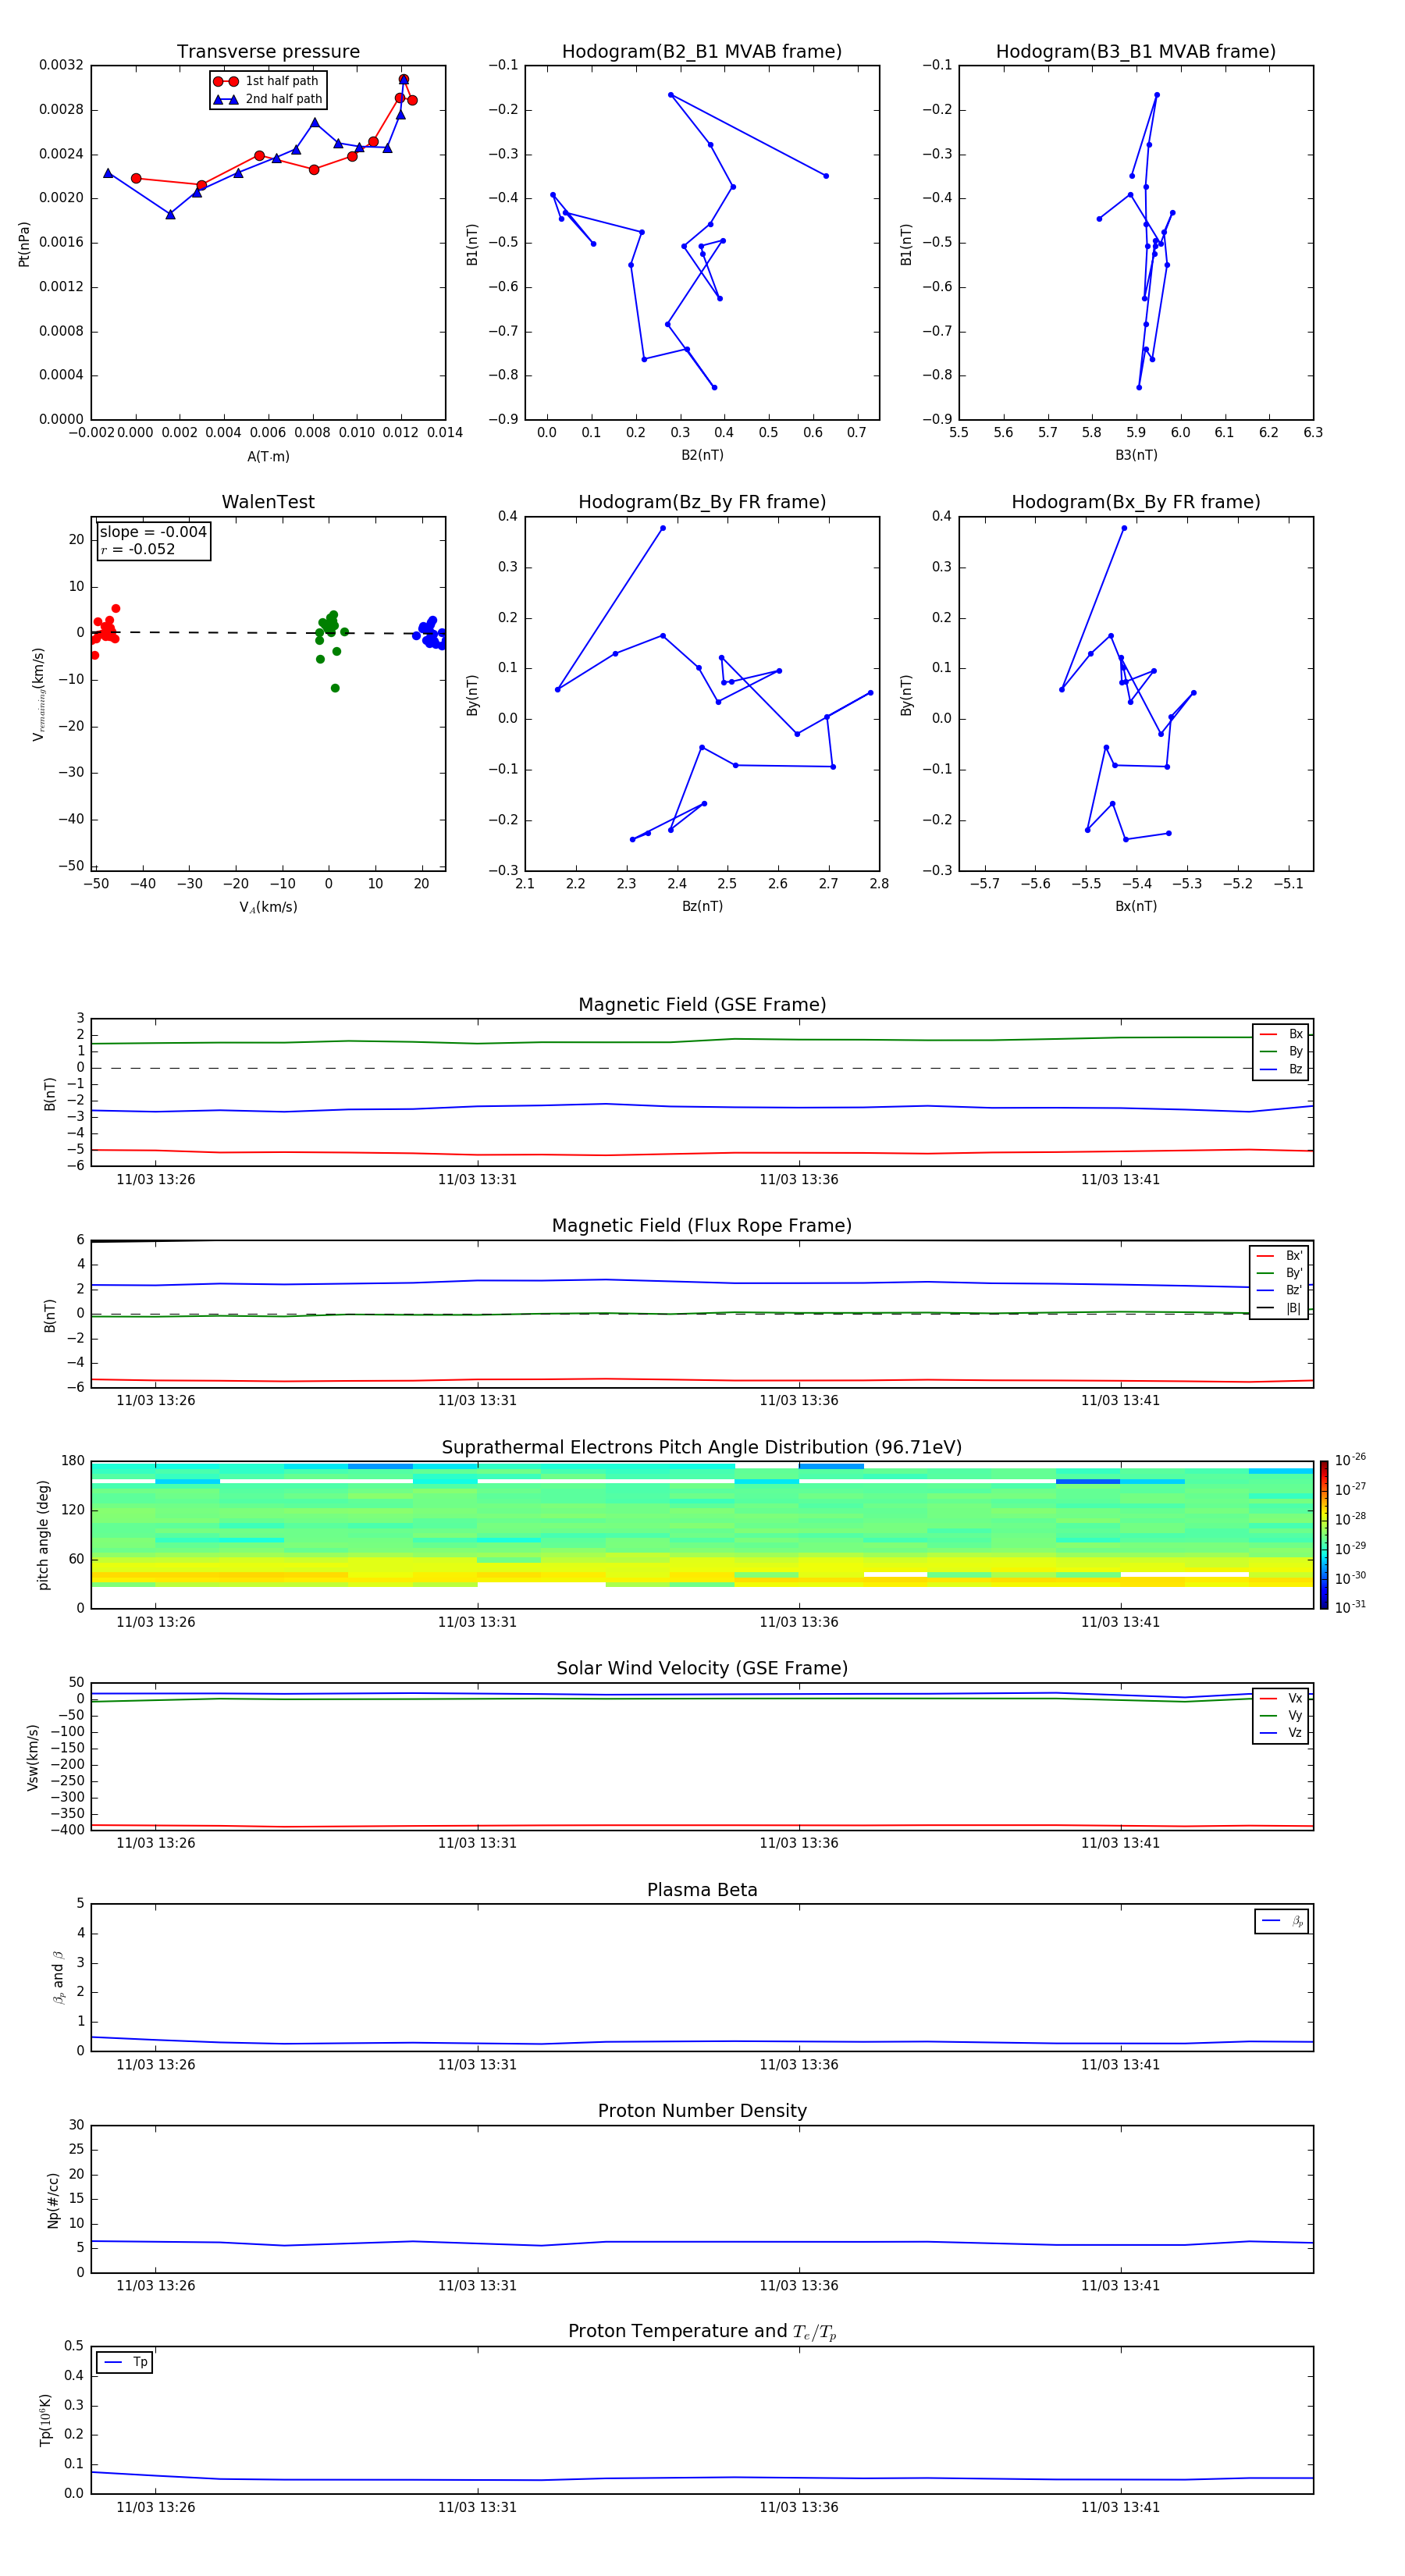Click the 'By' entry in GSE legend
The image size is (1405, 2576).
pos(1282,1051)
